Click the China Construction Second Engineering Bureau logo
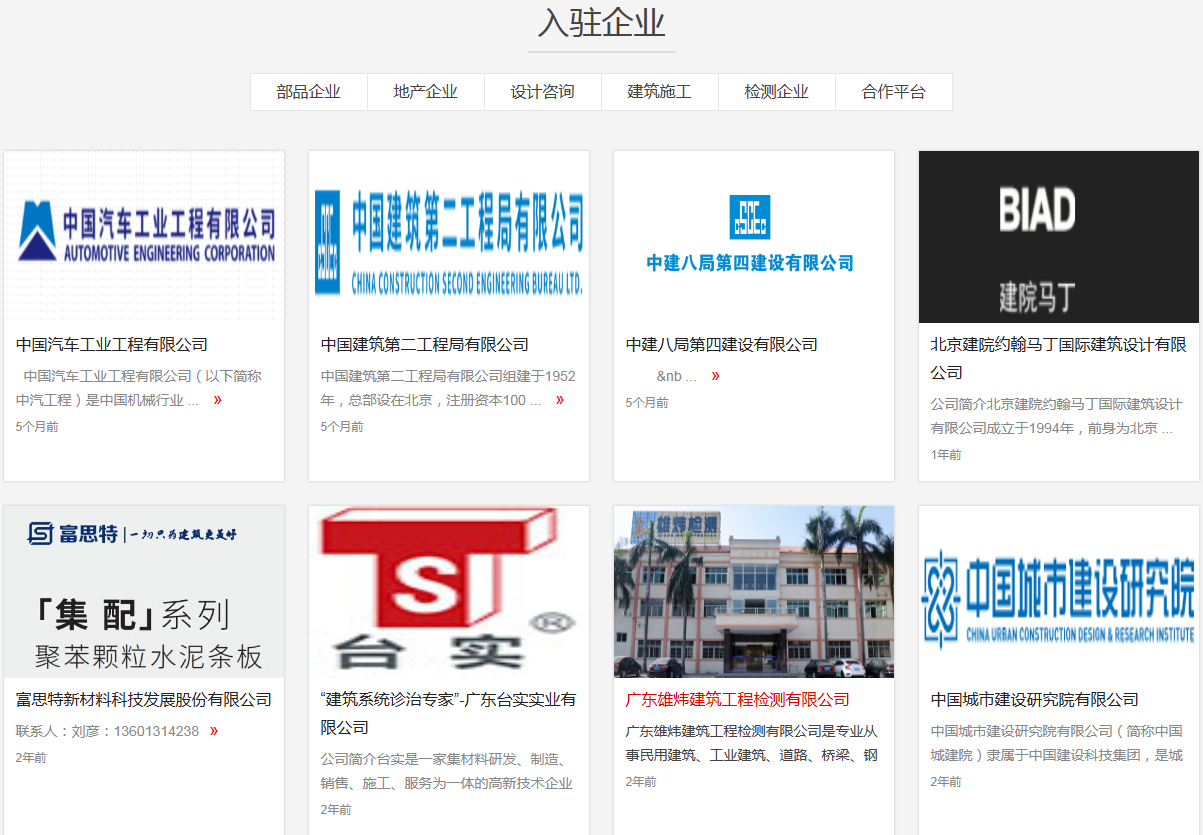 coord(449,237)
